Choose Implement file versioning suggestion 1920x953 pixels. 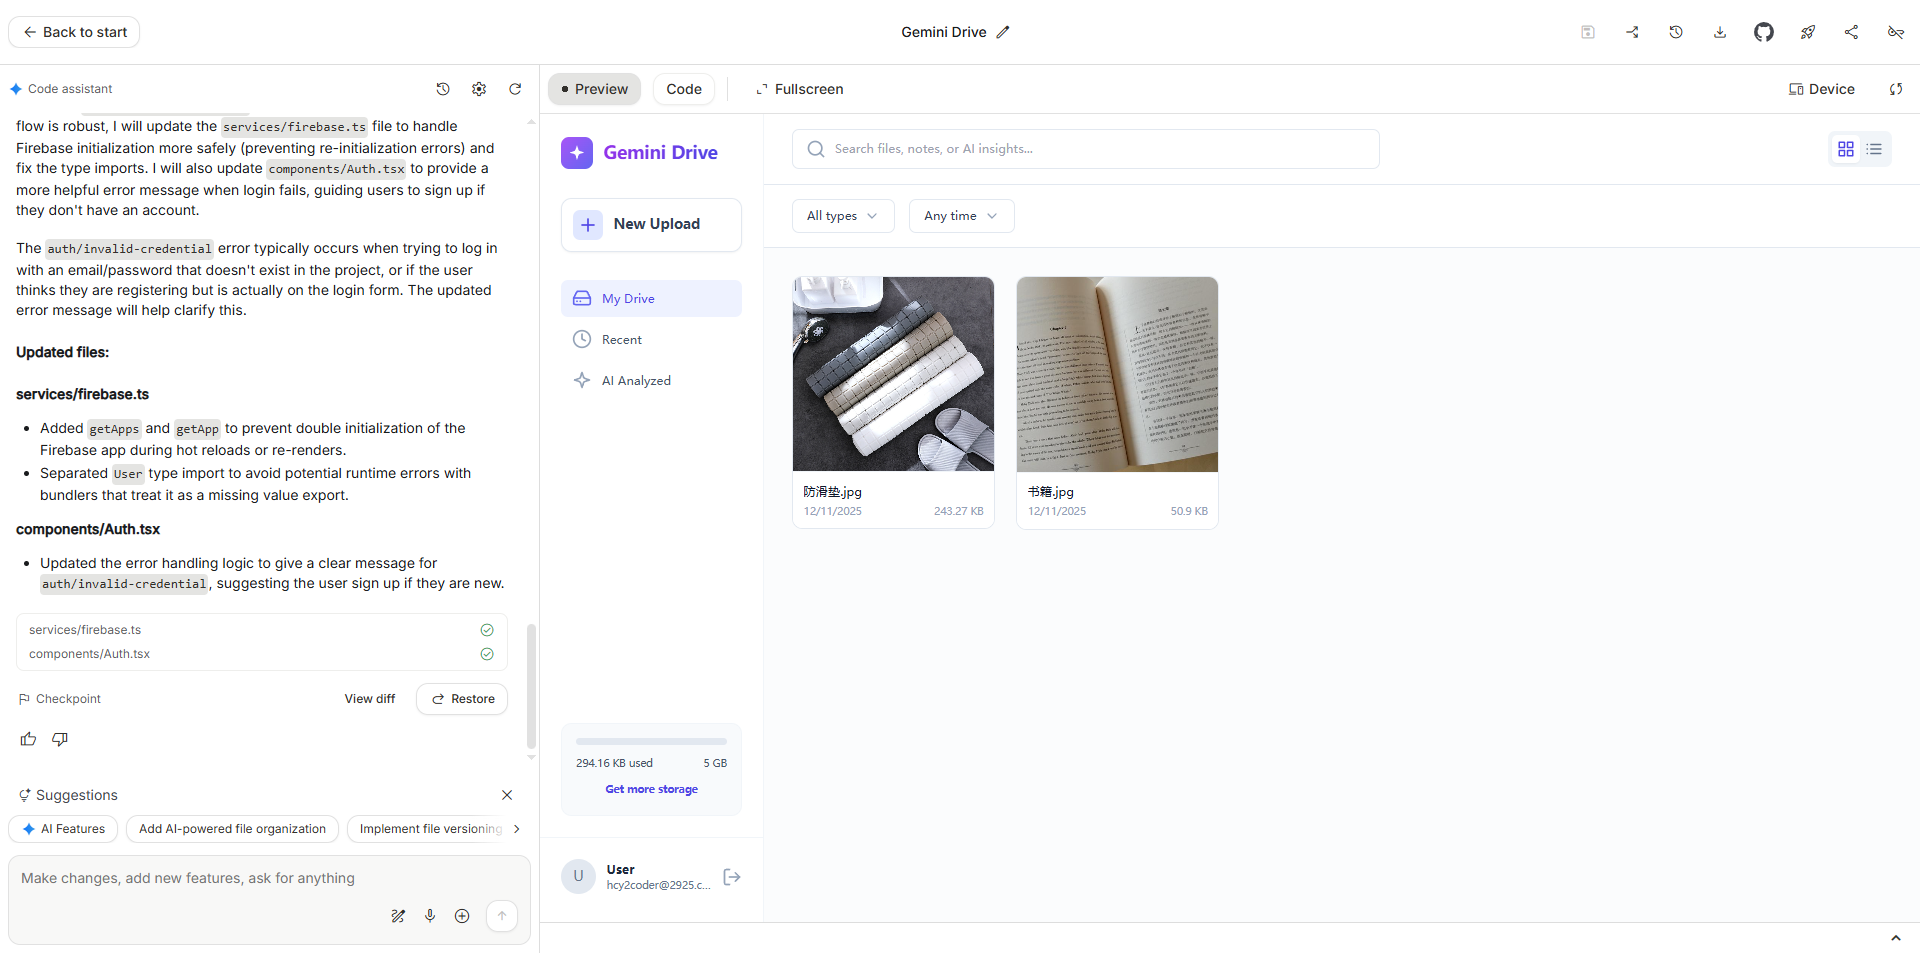pyautogui.click(x=428, y=829)
